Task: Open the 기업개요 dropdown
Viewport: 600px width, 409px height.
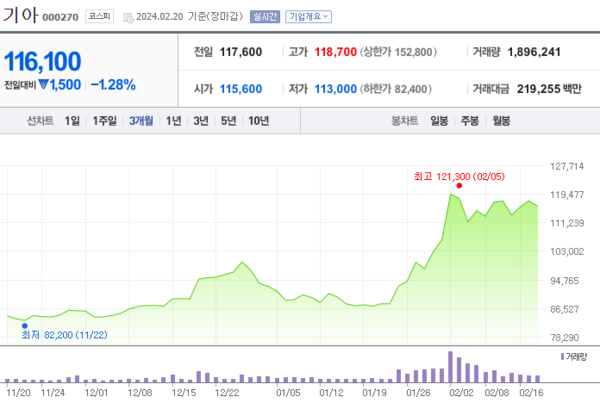Action: pyautogui.click(x=308, y=17)
